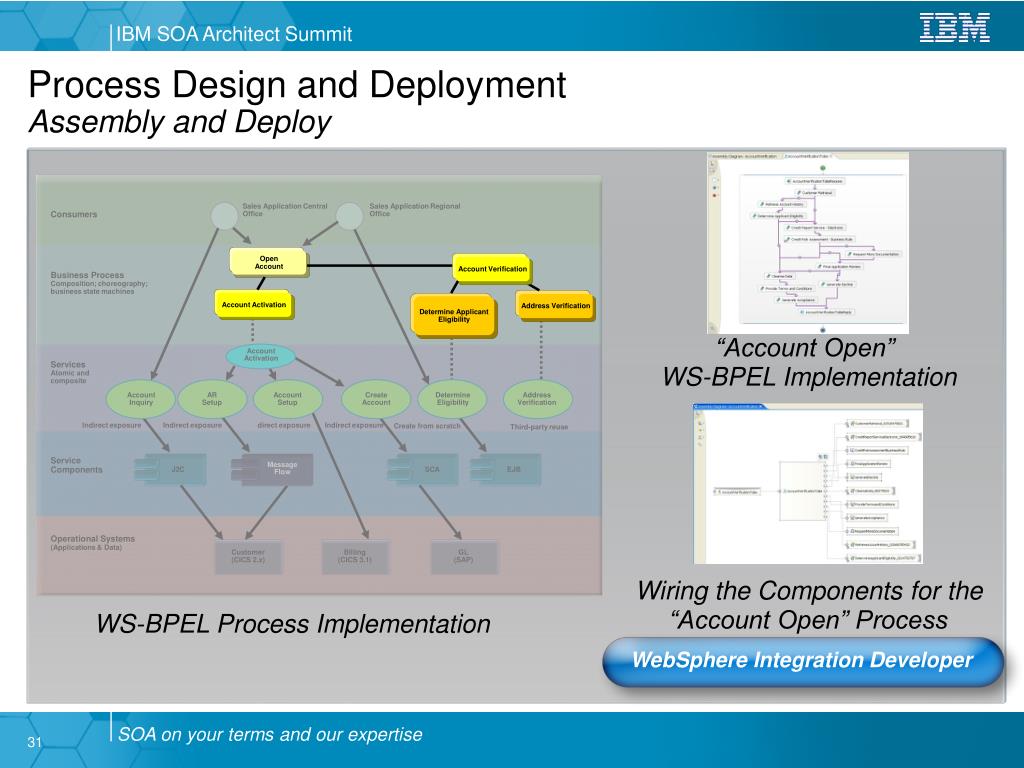Click the 'Operational Systems' layer label
The width and height of the screenshot is (1024, 768).
pyautogui.click(x=93, y=539)
